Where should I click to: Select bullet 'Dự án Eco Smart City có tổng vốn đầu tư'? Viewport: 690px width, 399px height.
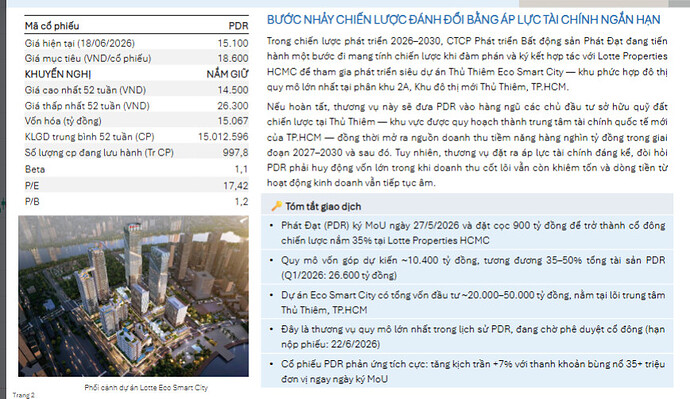tap(473, 302)
